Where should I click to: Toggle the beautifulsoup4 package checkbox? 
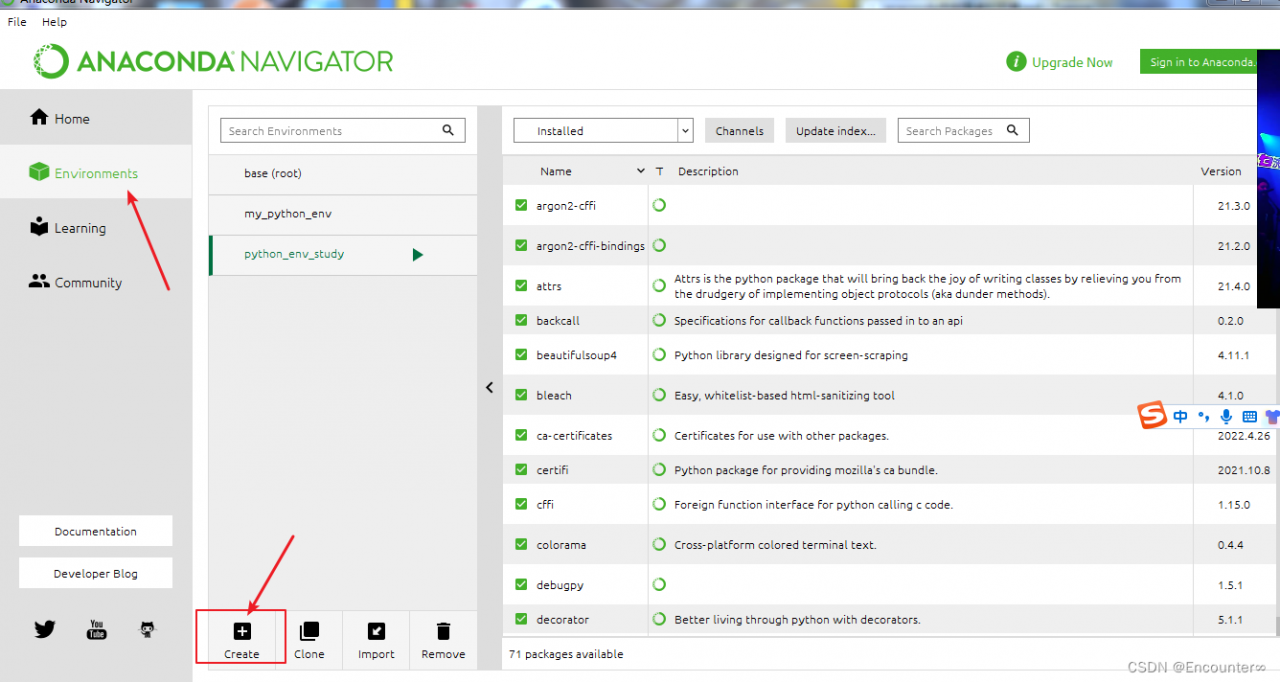click(521, 354)
